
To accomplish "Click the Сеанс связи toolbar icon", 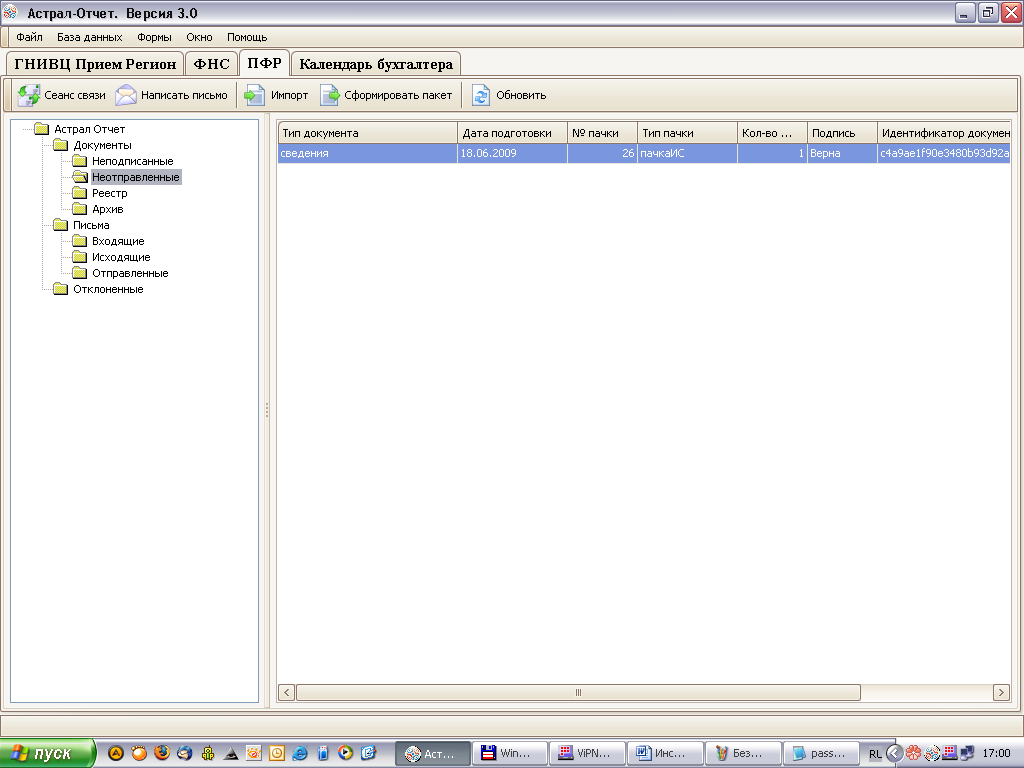I will pos(29,95).
